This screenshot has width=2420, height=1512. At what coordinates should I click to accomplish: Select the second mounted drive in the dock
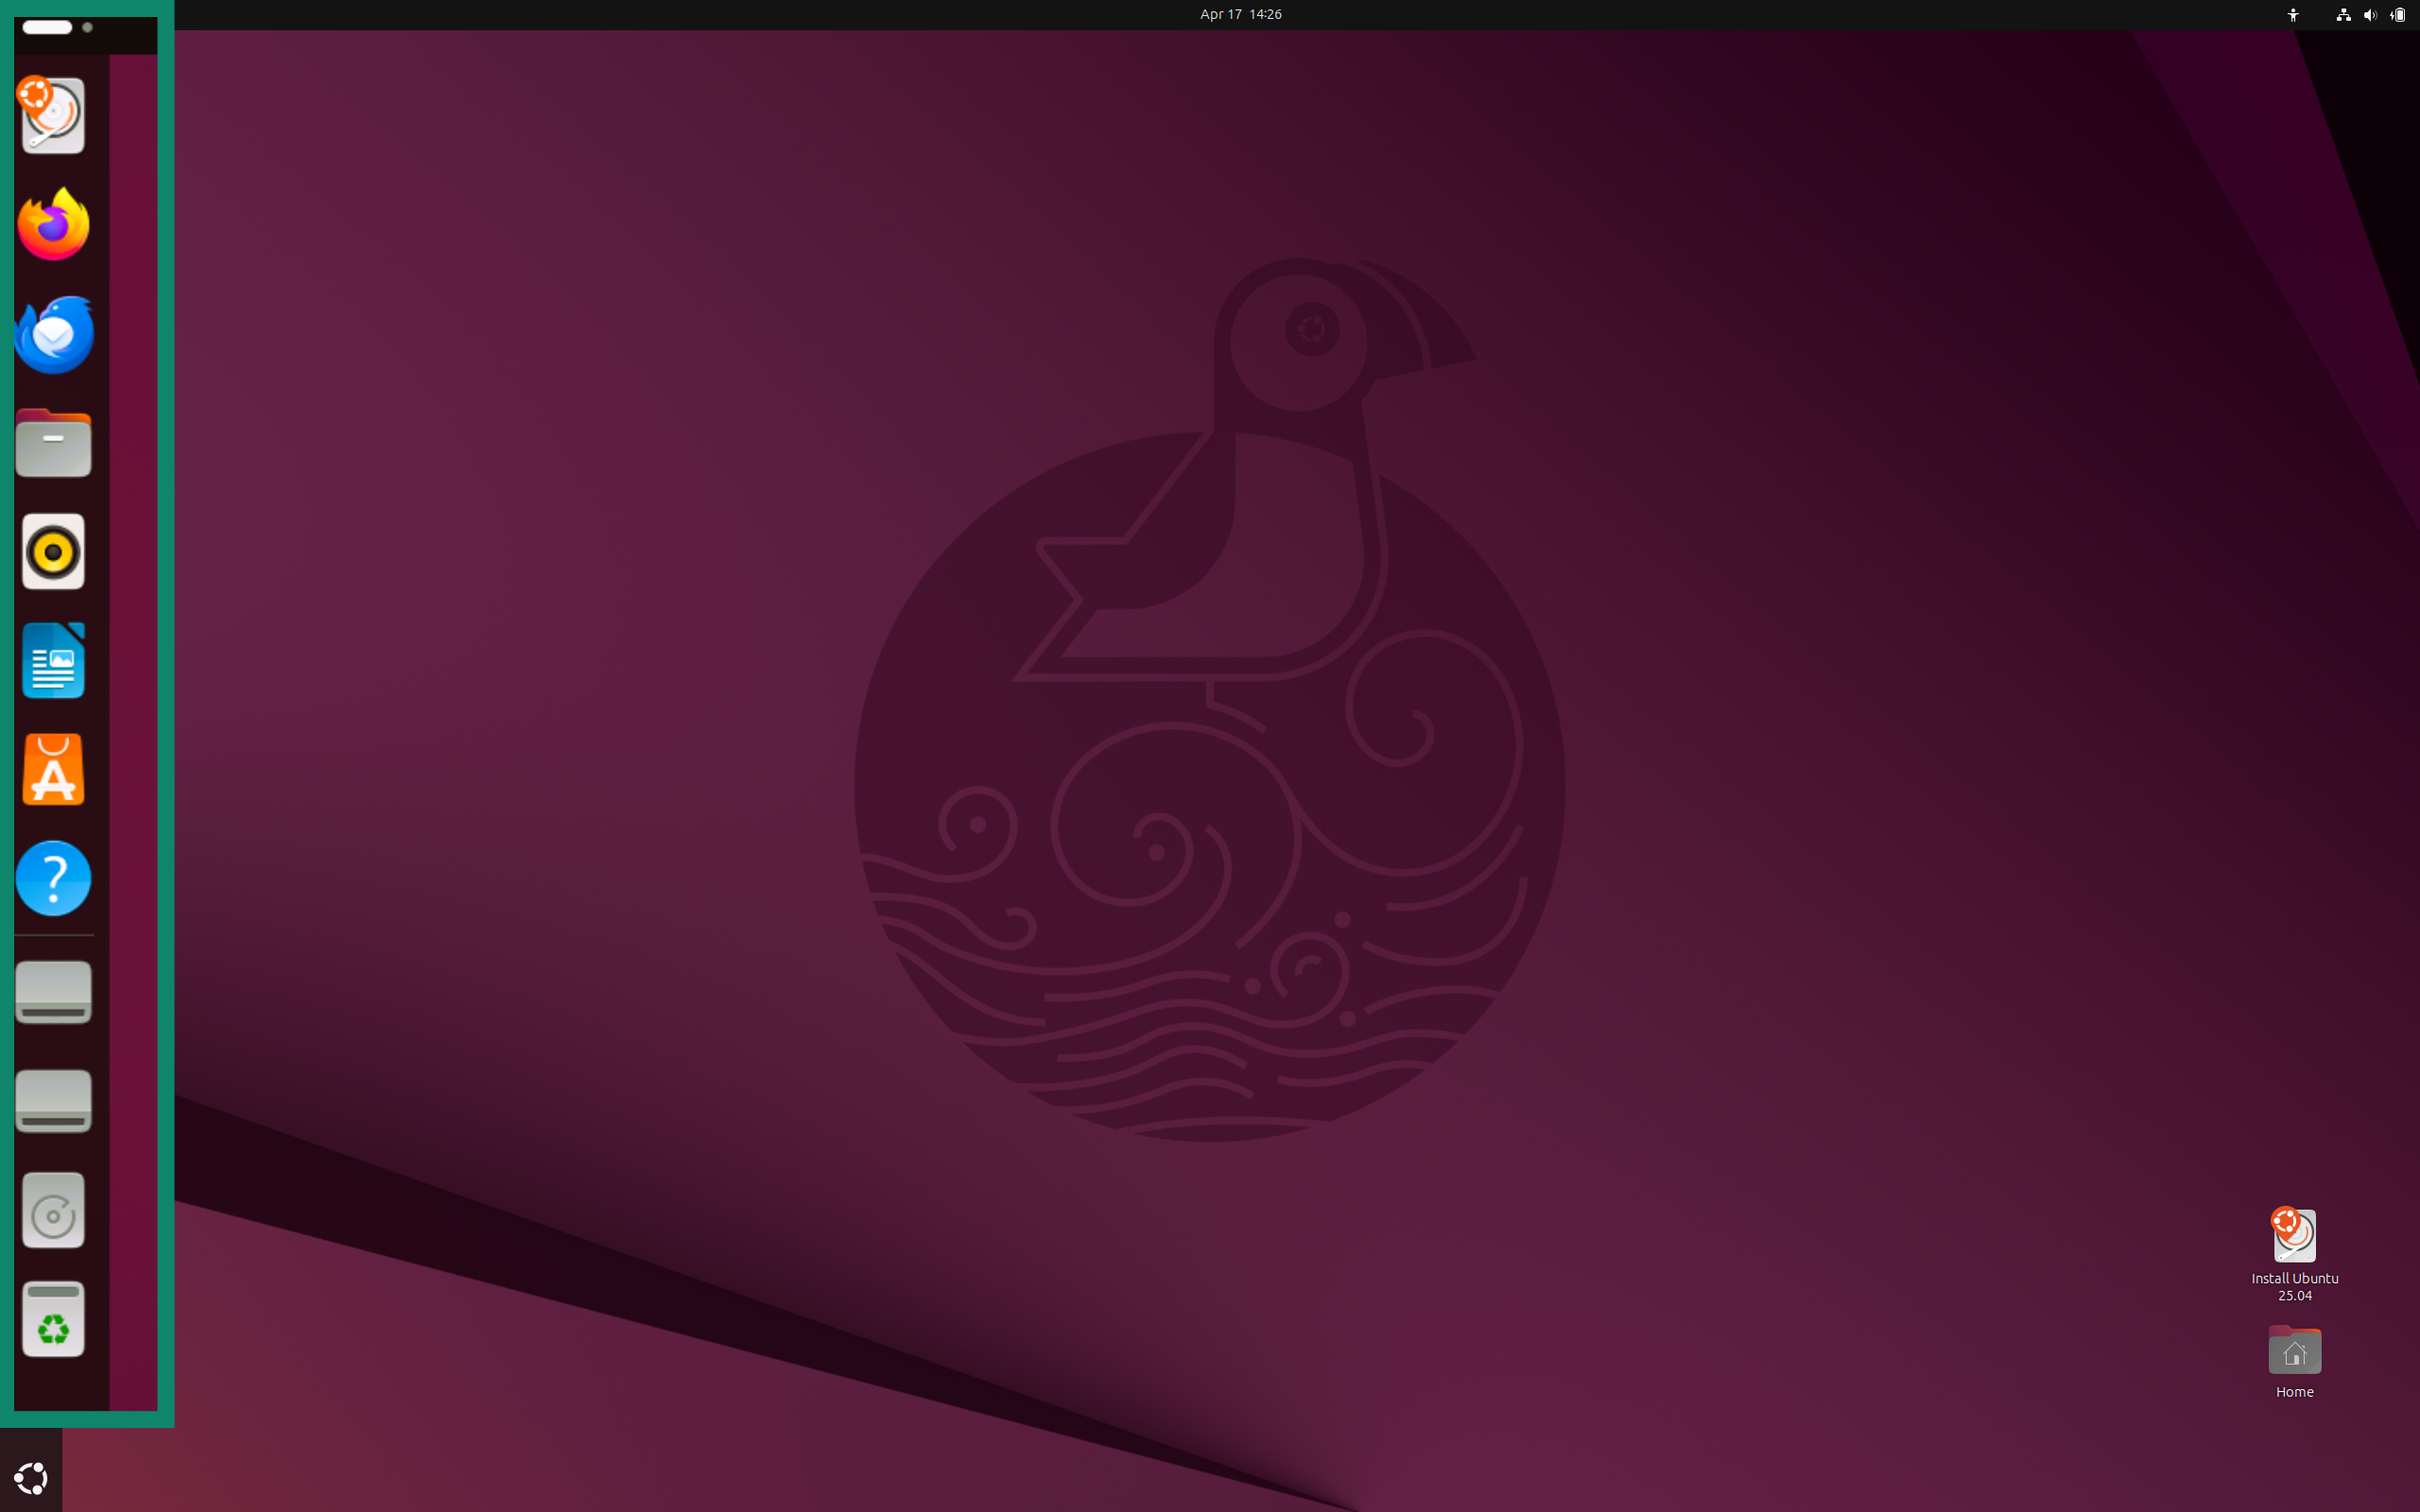coord(52,1100)
